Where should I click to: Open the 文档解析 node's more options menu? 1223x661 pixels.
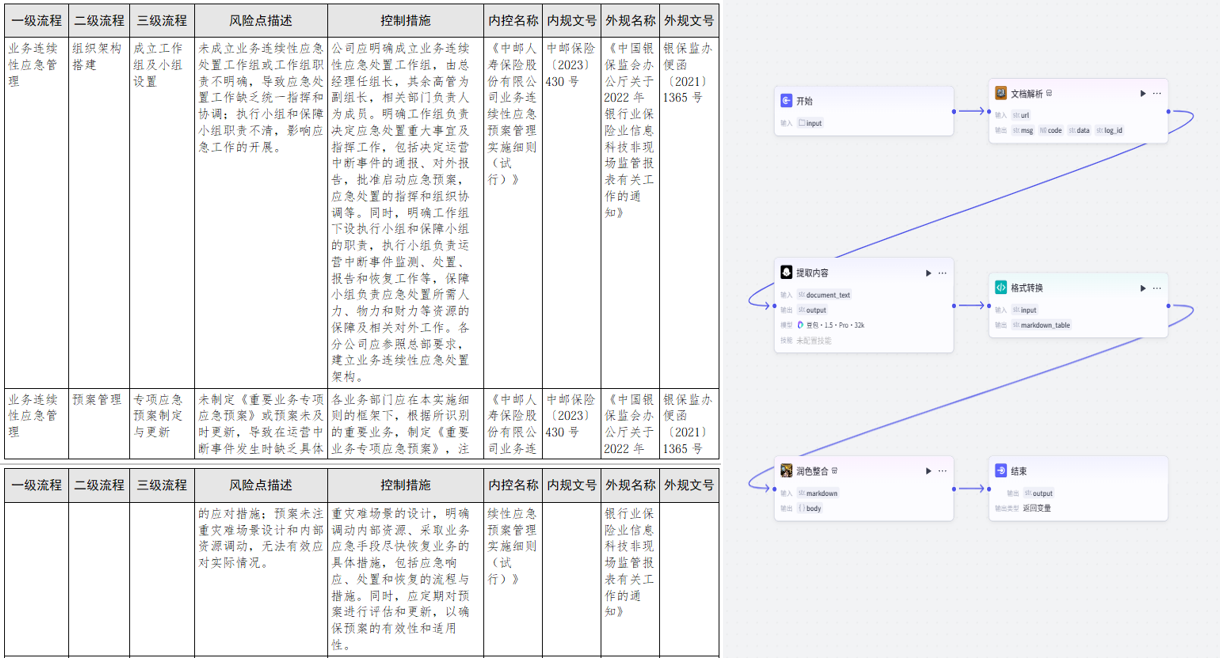(x=1157, y=94)
